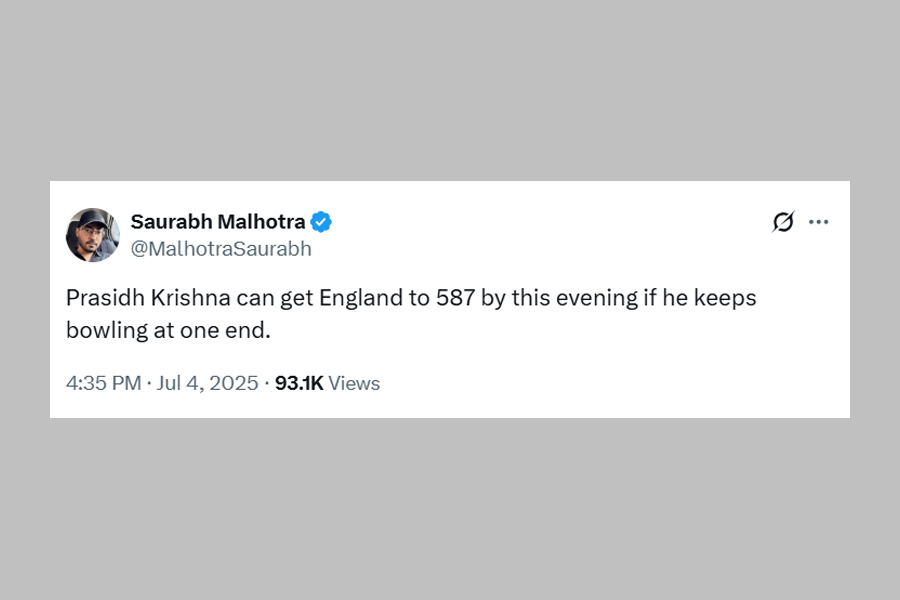The image size is (900, 600).
Task: Click the word "get" in the post
Action: pyautogui.click(x=271, y=299)
